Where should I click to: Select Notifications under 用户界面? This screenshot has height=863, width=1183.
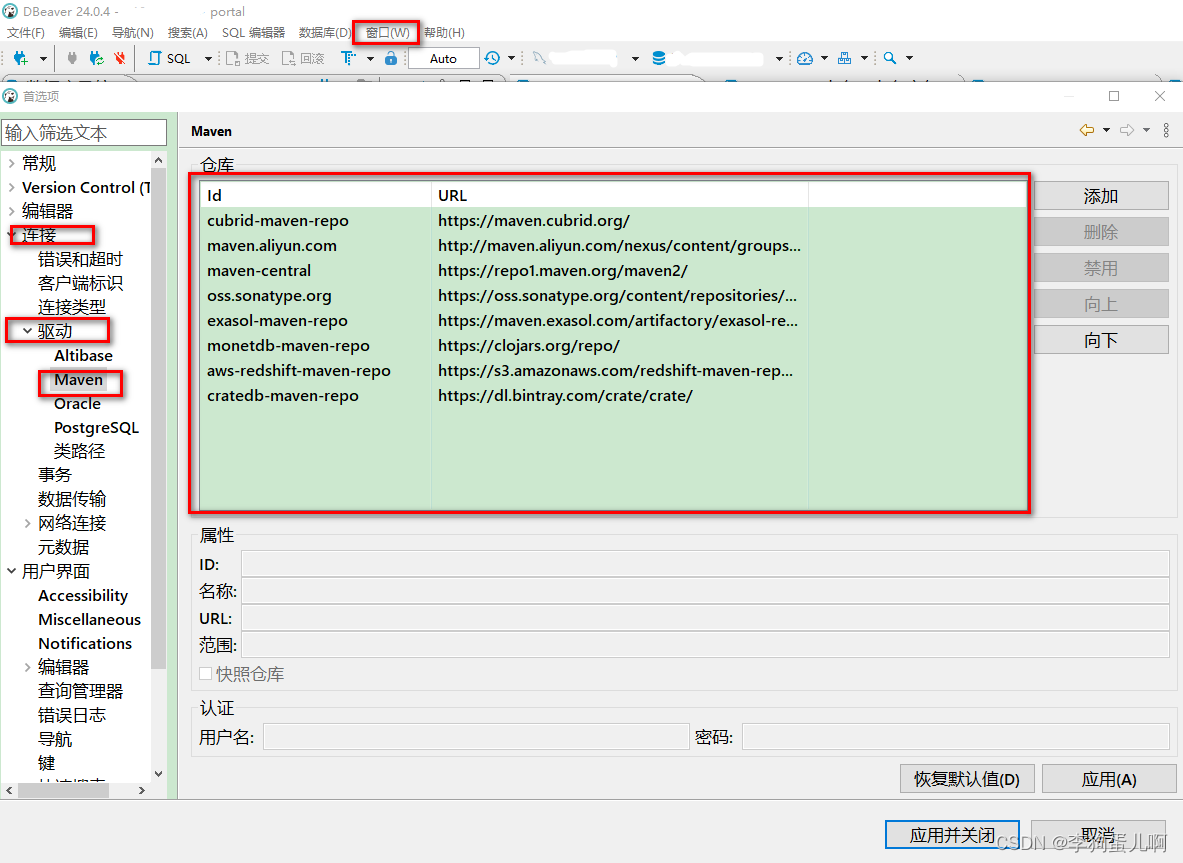click(x=85, y=643)
